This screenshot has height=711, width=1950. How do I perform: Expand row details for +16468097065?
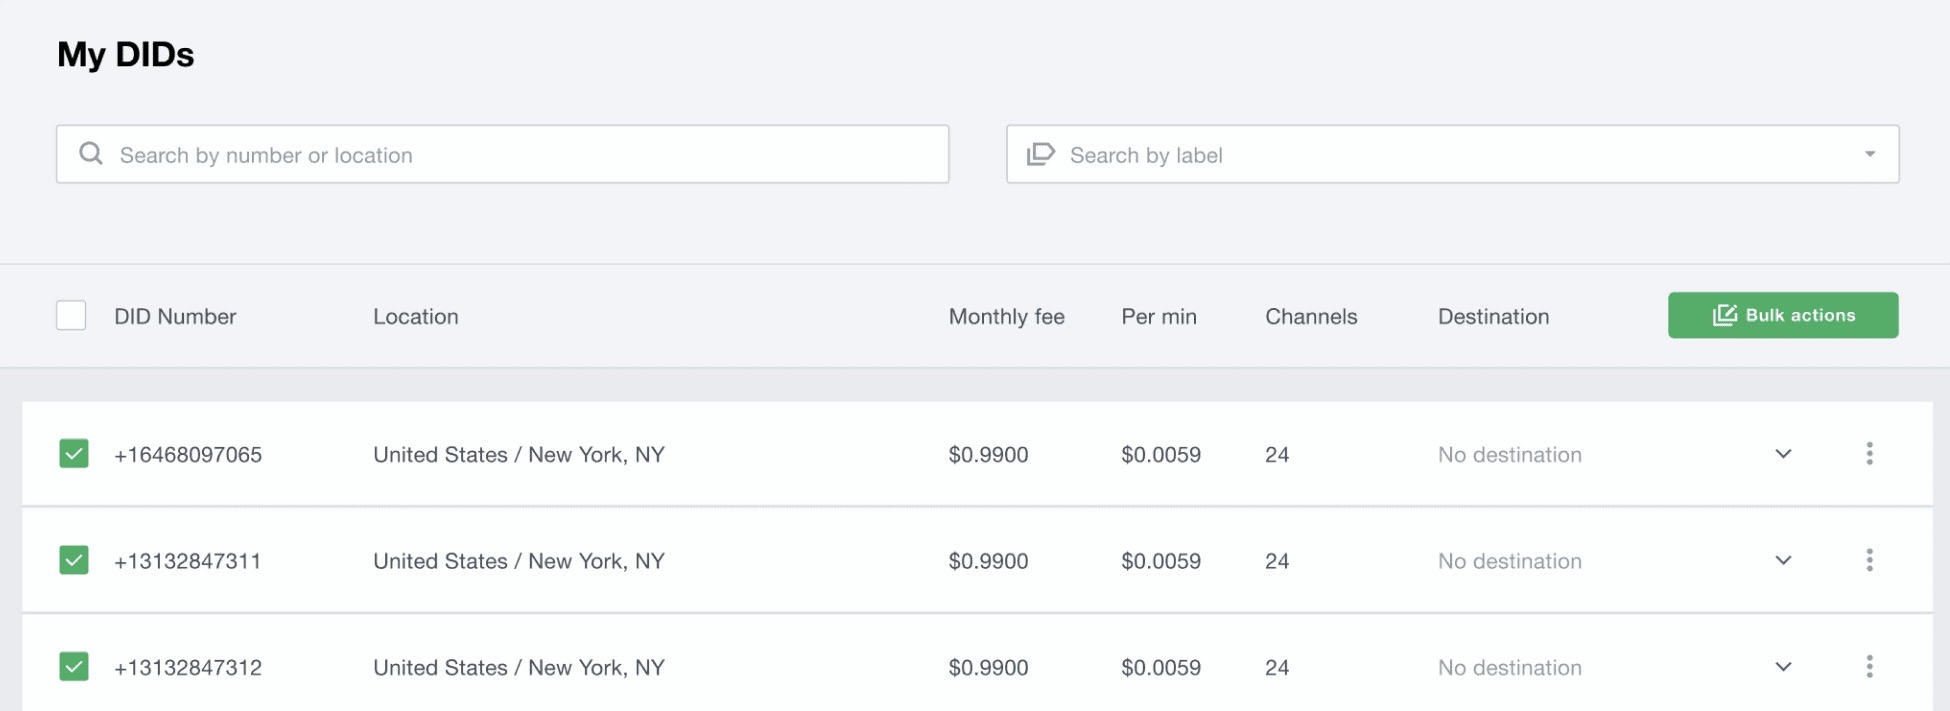pos(1783,454)
